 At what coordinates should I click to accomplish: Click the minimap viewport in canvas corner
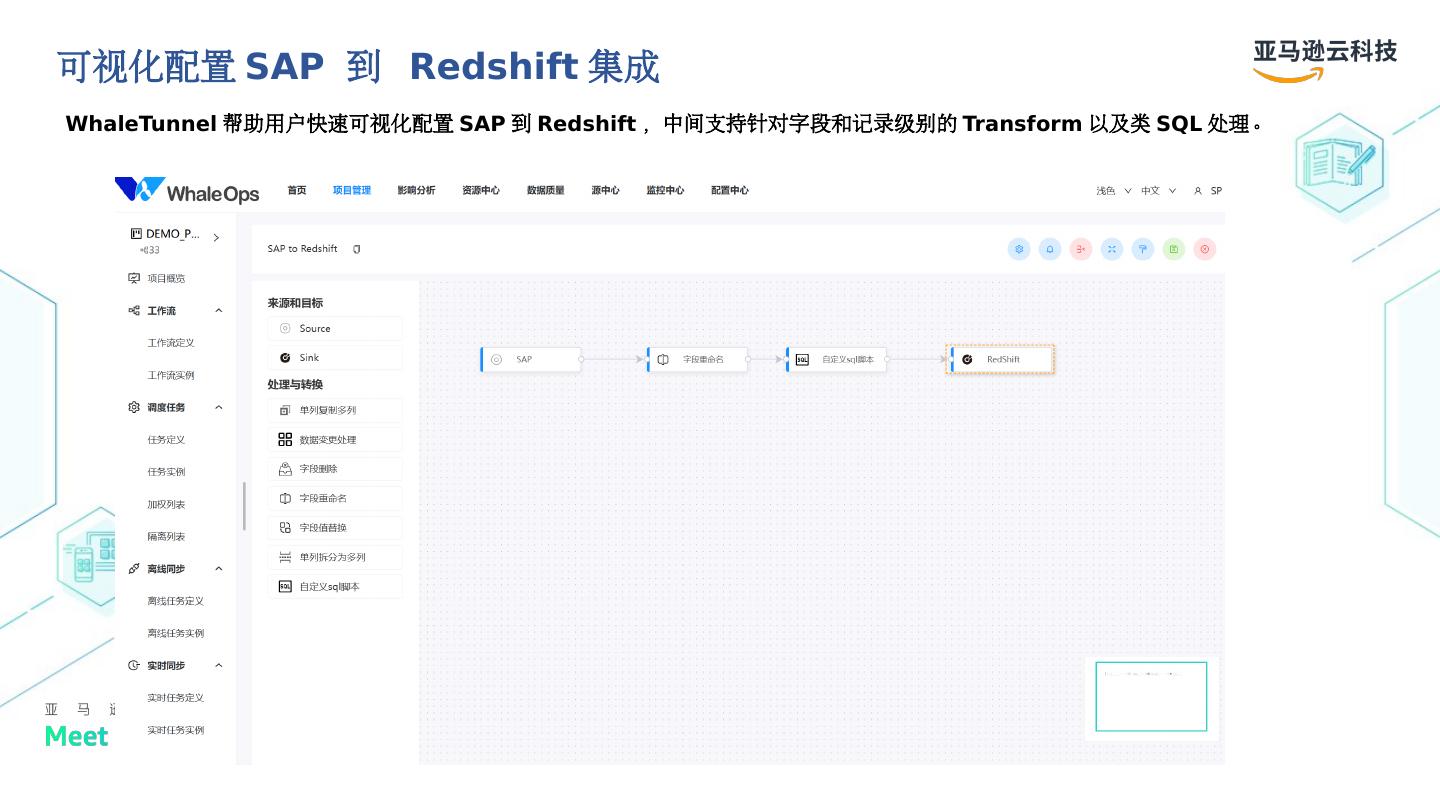tap(1151, 697)
